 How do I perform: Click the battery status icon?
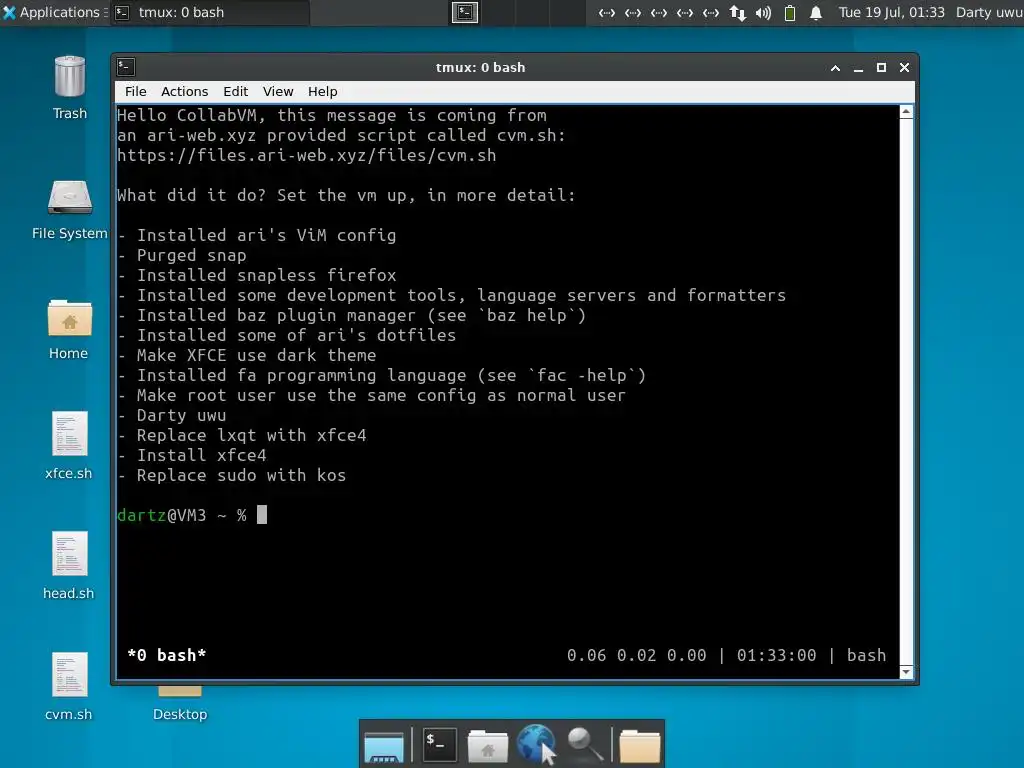tap(790, 12)
